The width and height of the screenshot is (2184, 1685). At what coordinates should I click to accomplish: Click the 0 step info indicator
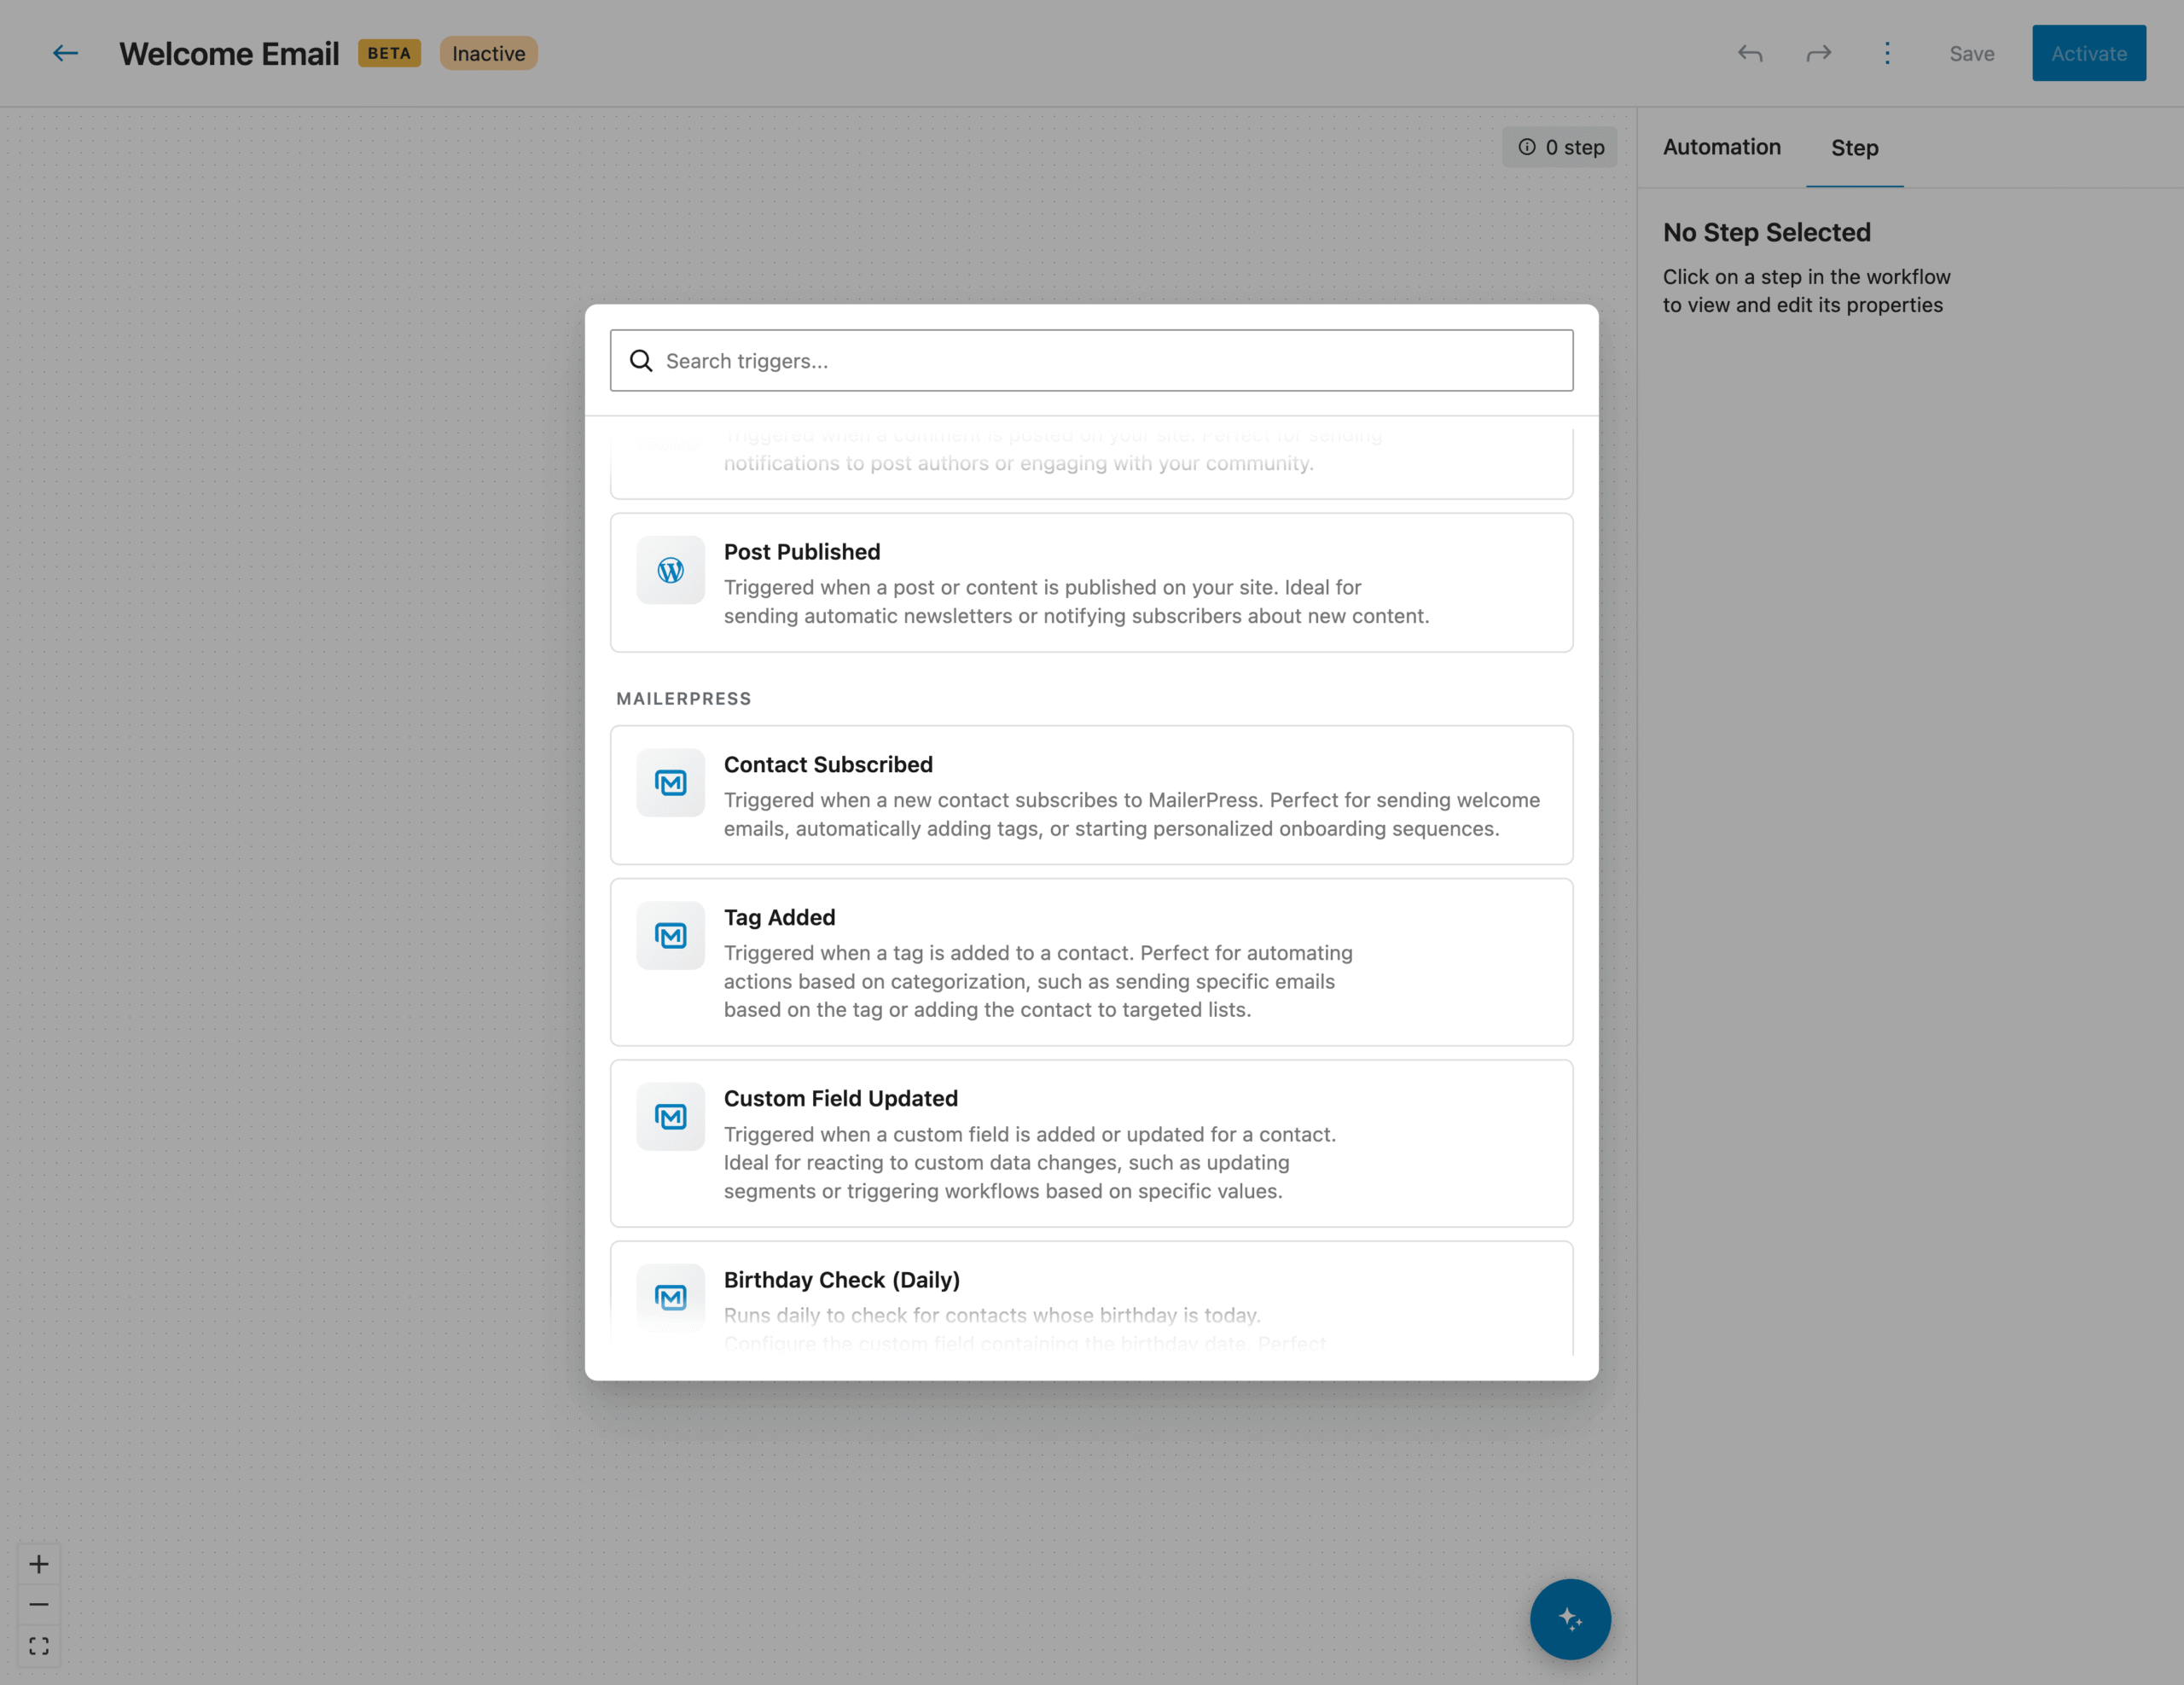(x=1560, y=148)
